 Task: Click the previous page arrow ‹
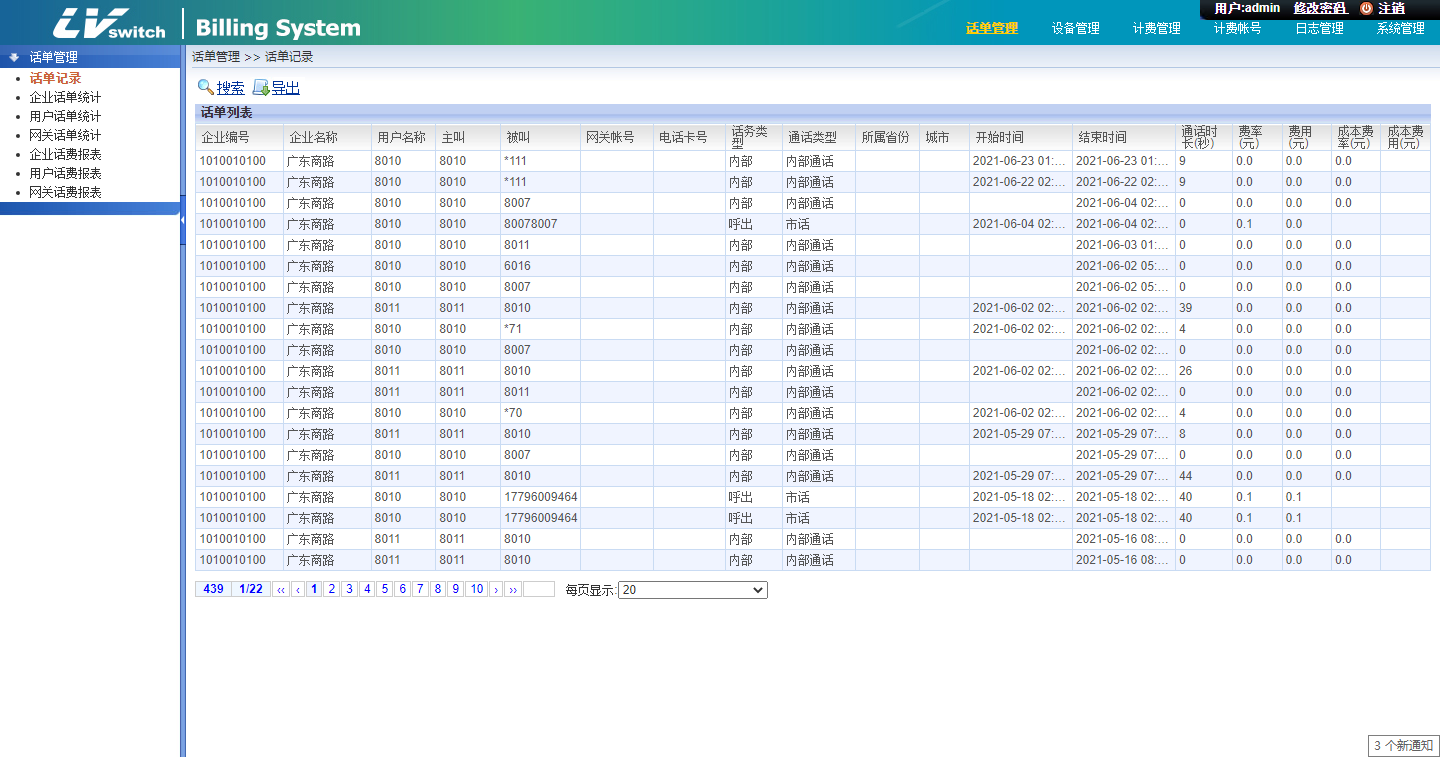(298, 589)
